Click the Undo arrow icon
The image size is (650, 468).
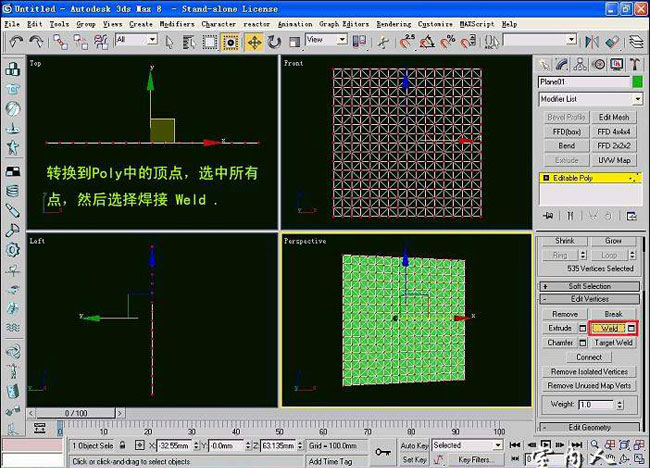[x=17, y=42]
